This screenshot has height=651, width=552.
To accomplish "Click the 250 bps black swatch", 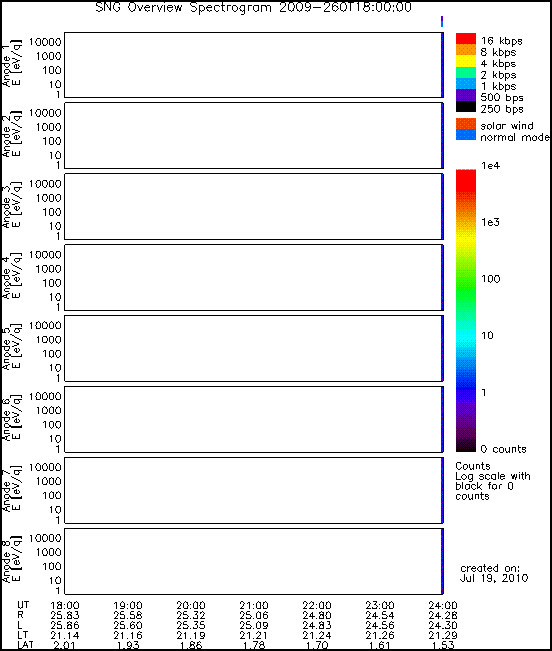I will coord(466,106).
